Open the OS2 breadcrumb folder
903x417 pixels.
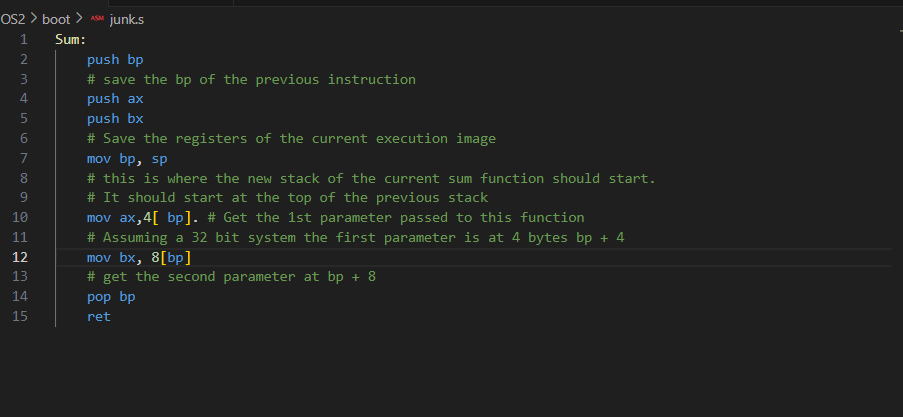pos(14,19)
